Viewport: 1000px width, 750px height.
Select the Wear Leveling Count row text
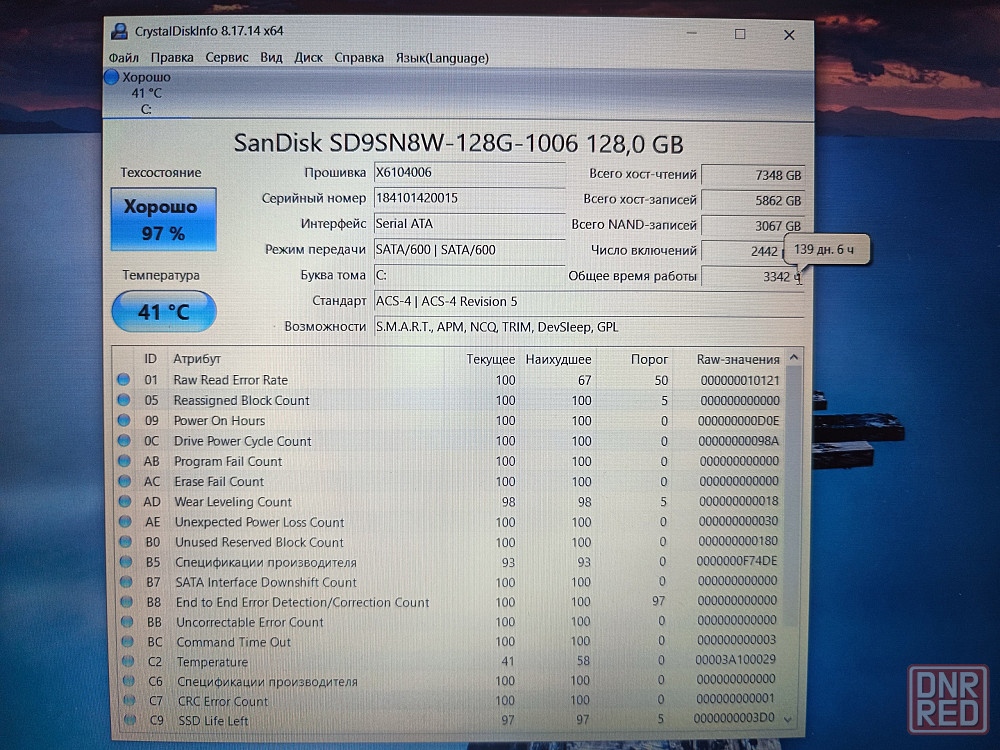(233, 502)
